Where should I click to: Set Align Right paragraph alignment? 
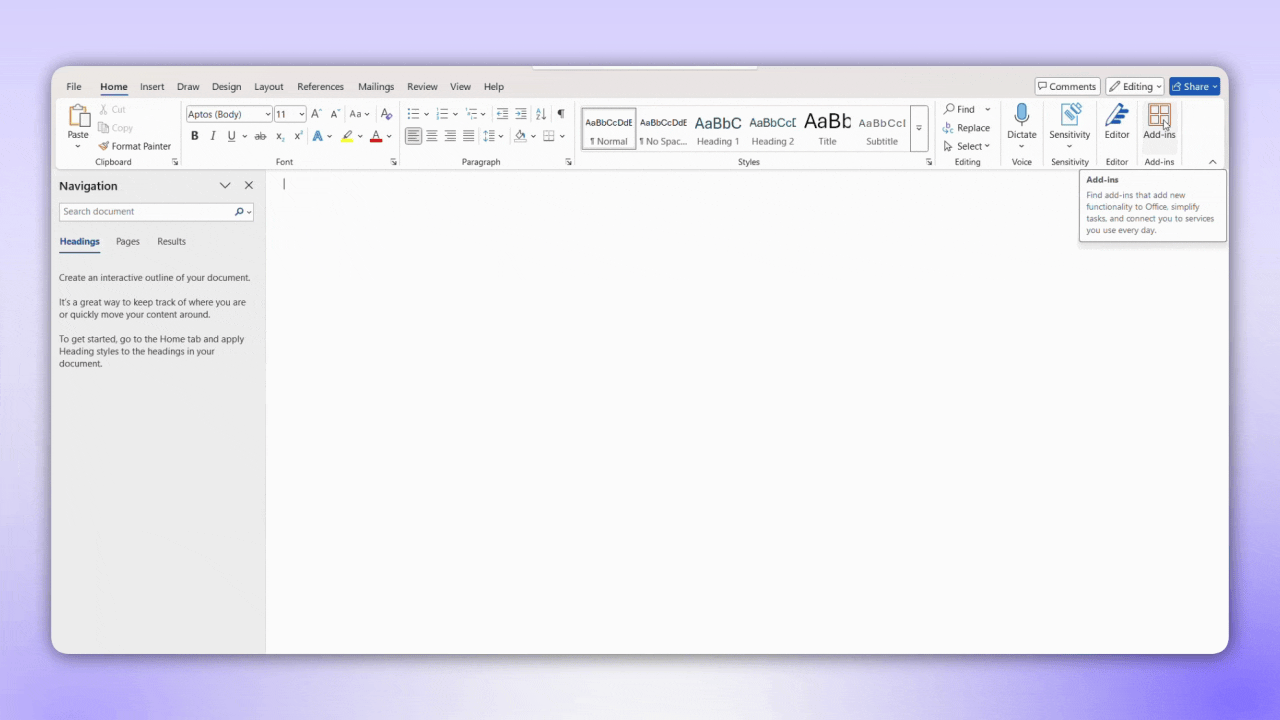tap(450, 136)
